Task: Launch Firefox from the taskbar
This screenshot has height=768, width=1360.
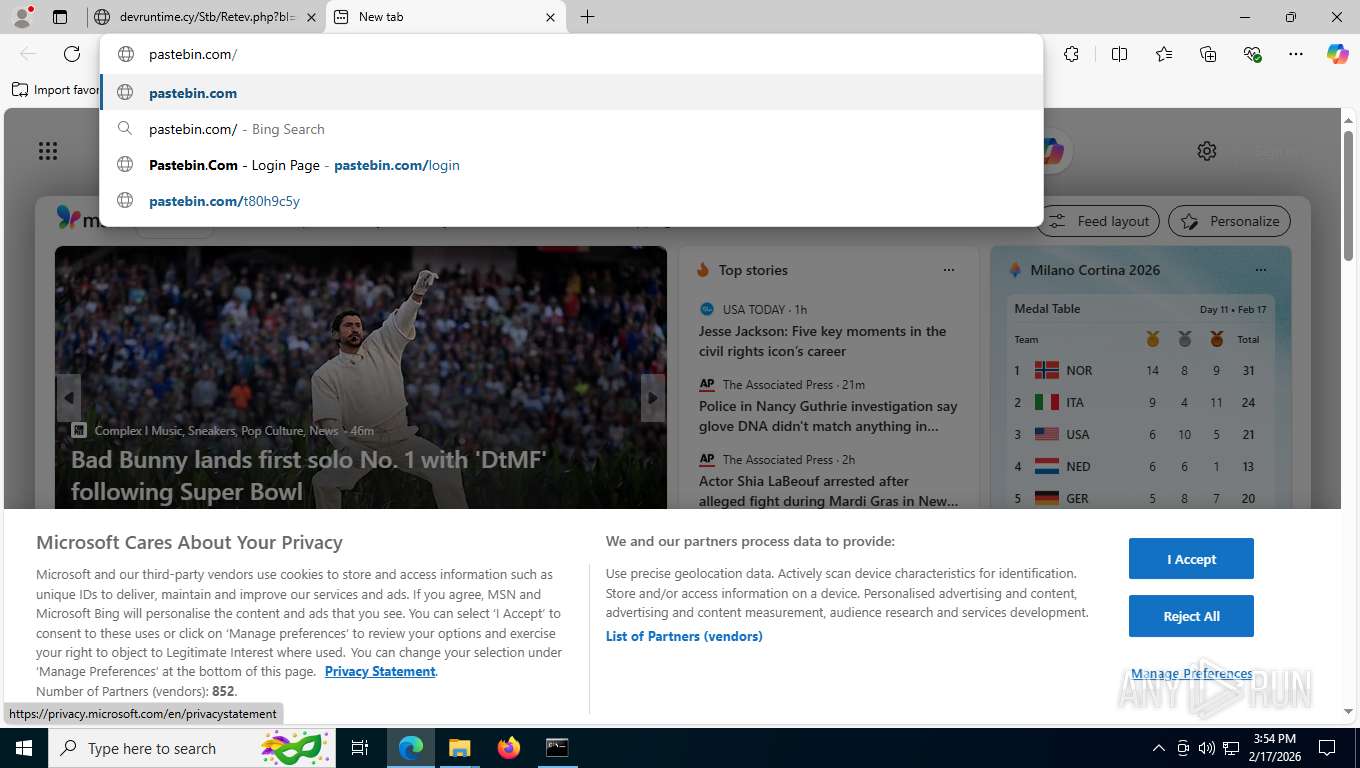Action: pos(509,748)
